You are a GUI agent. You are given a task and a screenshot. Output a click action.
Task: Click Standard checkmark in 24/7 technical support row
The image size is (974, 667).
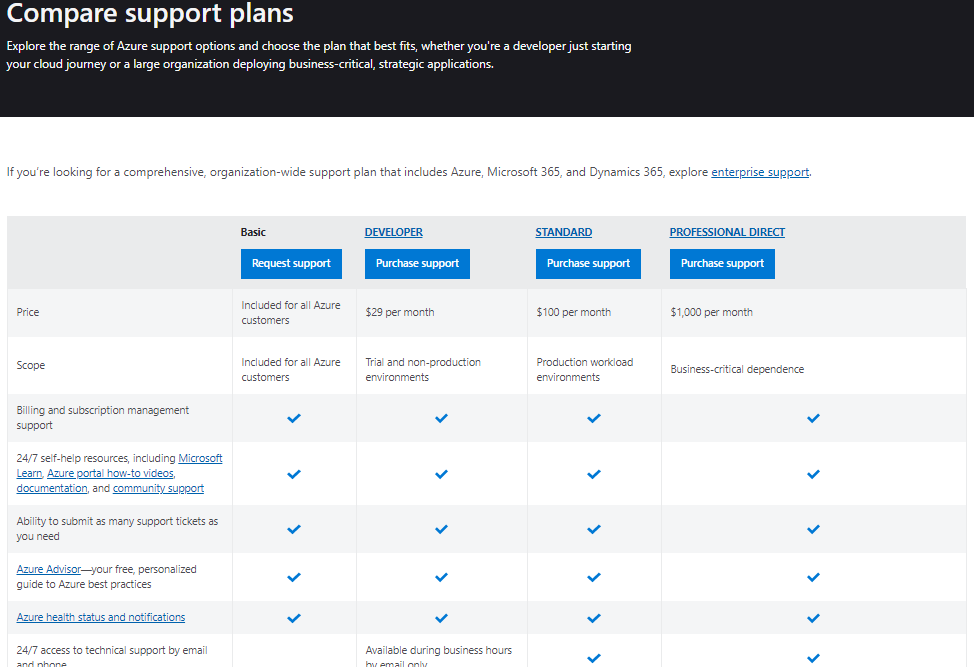point(594,658)
